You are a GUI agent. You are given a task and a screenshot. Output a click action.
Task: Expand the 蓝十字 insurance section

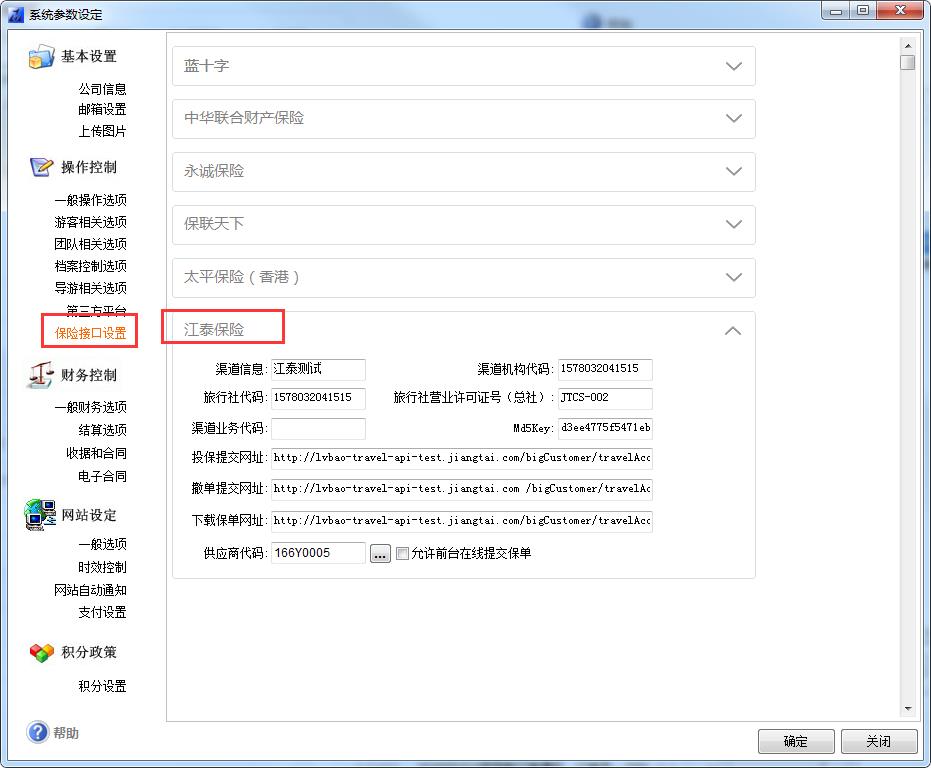pos(733,66)
